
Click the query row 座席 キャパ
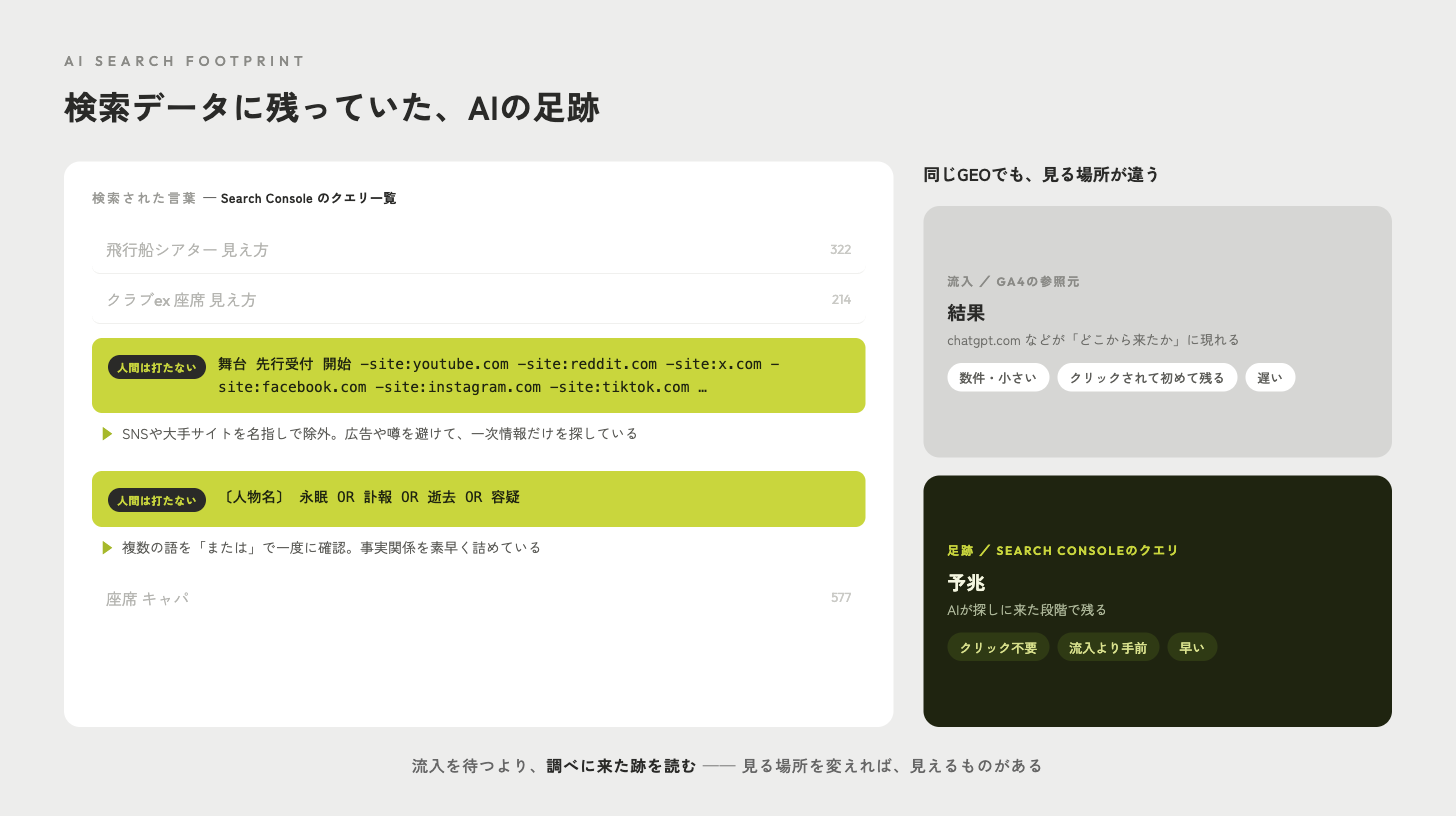click(478, 598)
